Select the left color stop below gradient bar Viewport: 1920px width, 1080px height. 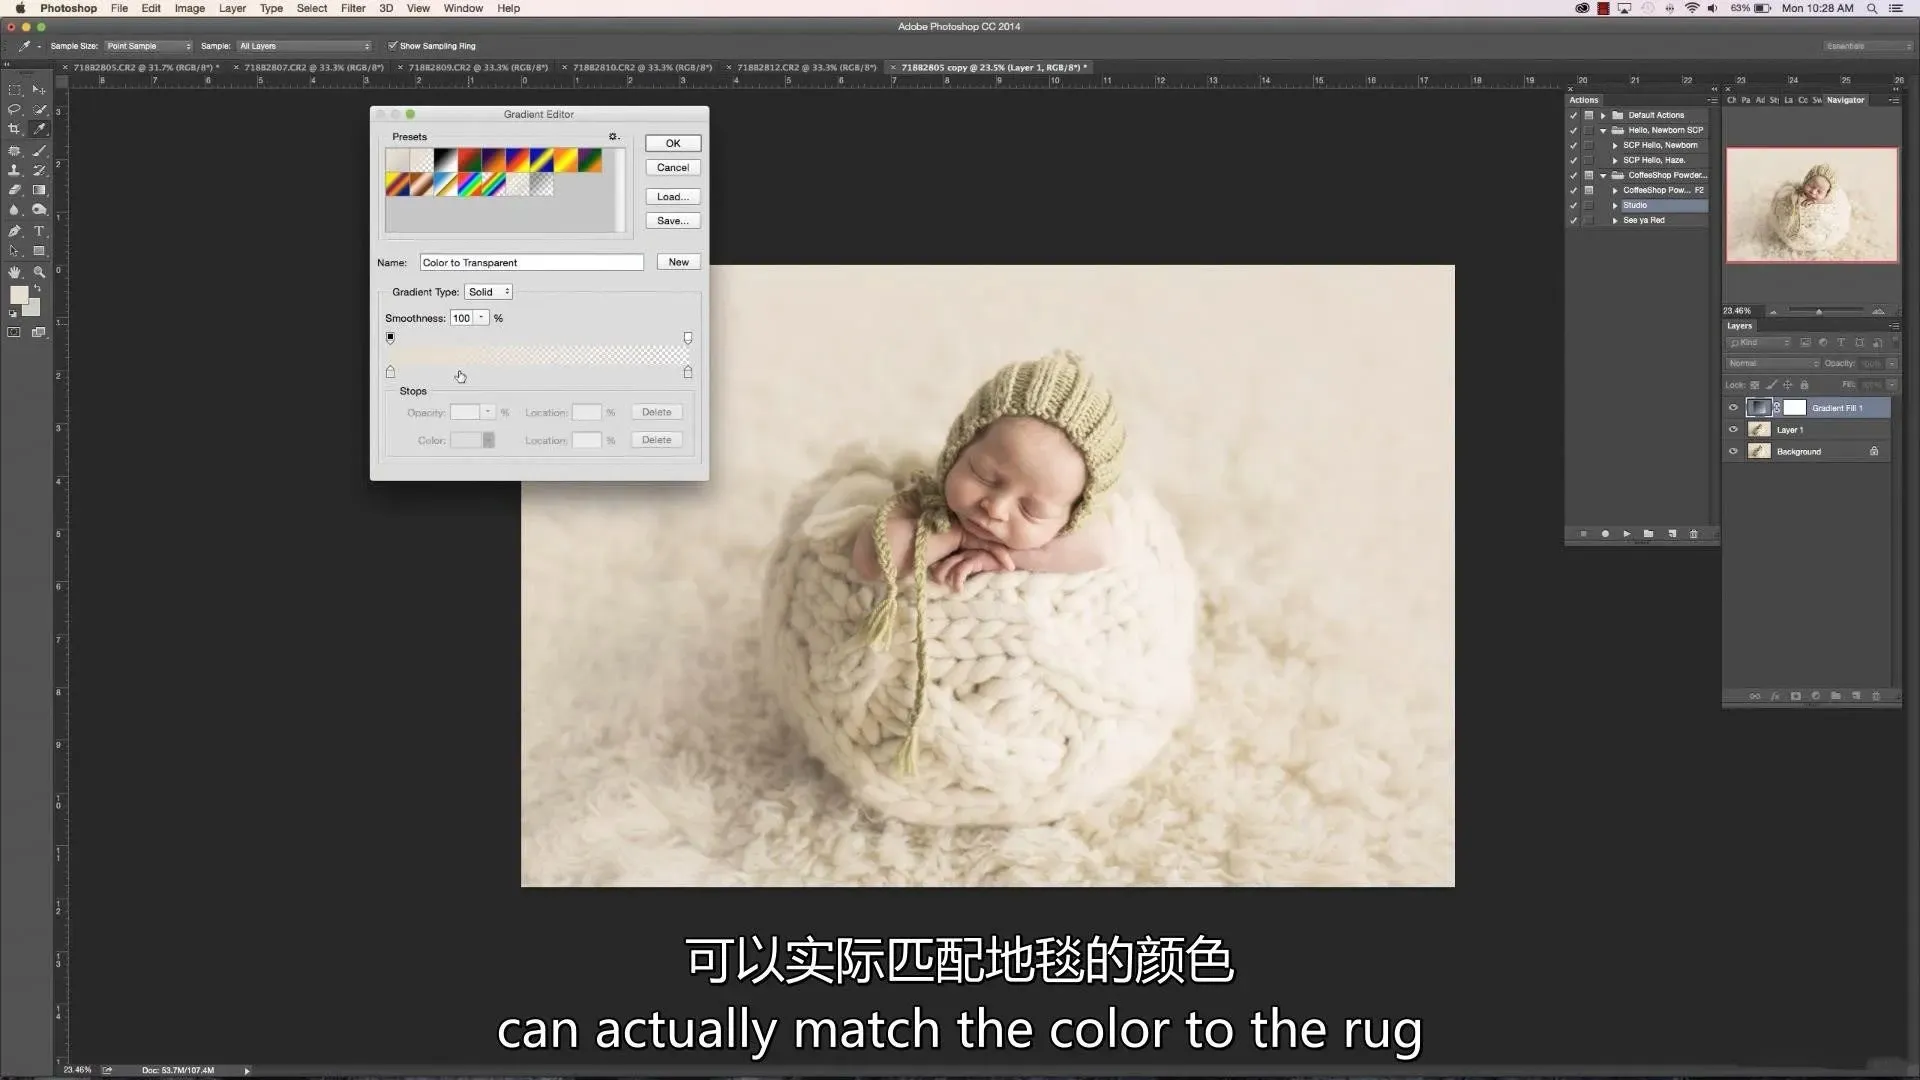(x=390, y=372)
